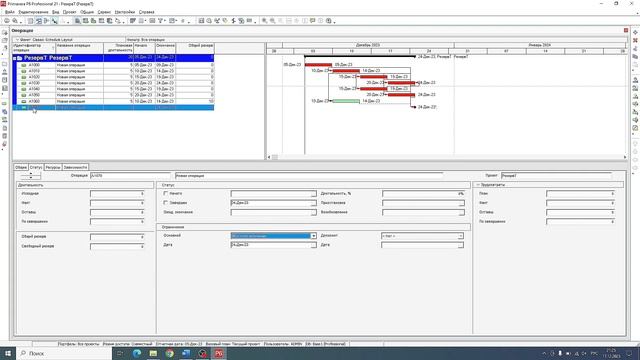640x360 pixels.
Task: Click the Print Preview icon in the toolbar
Action: pyautogui.click(x=15, y=21)
